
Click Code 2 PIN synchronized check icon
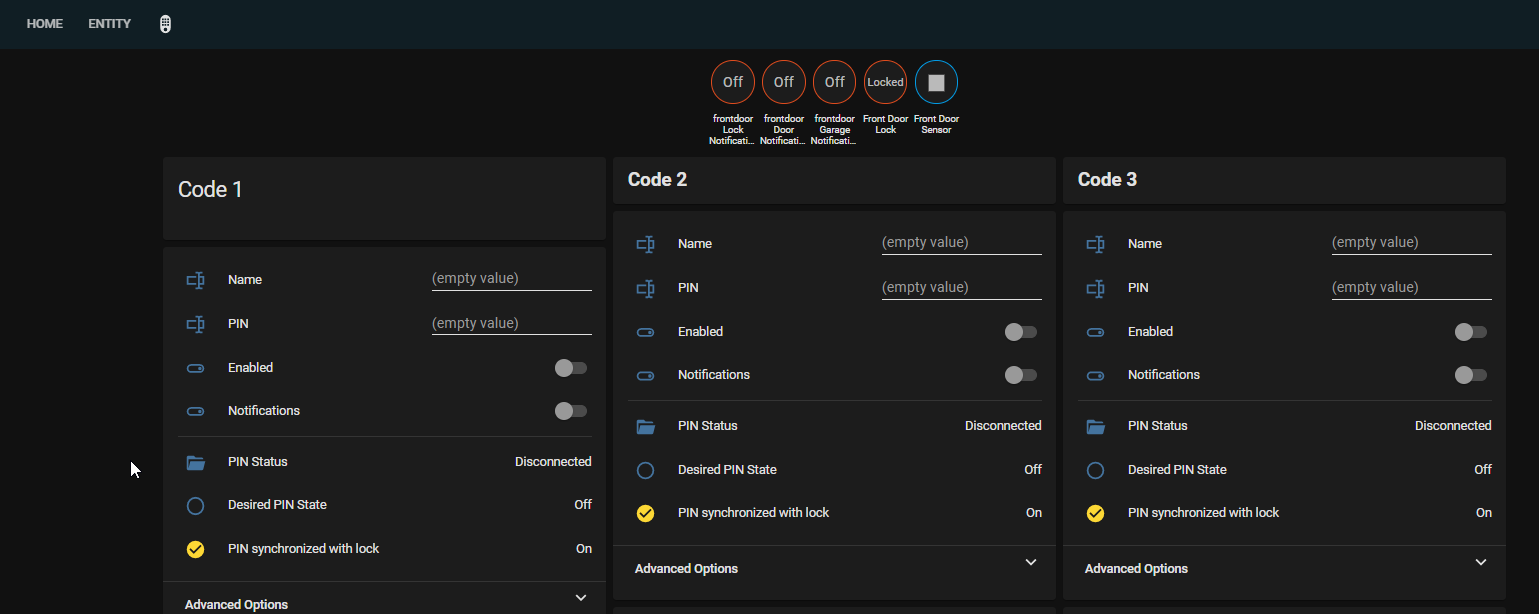click(x=645, y=513)
